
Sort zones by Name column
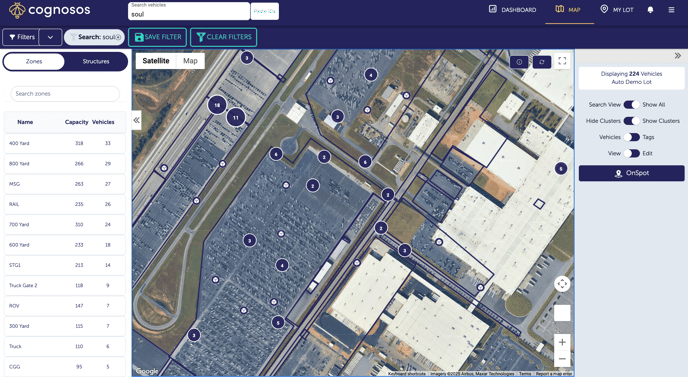[25, 122]
